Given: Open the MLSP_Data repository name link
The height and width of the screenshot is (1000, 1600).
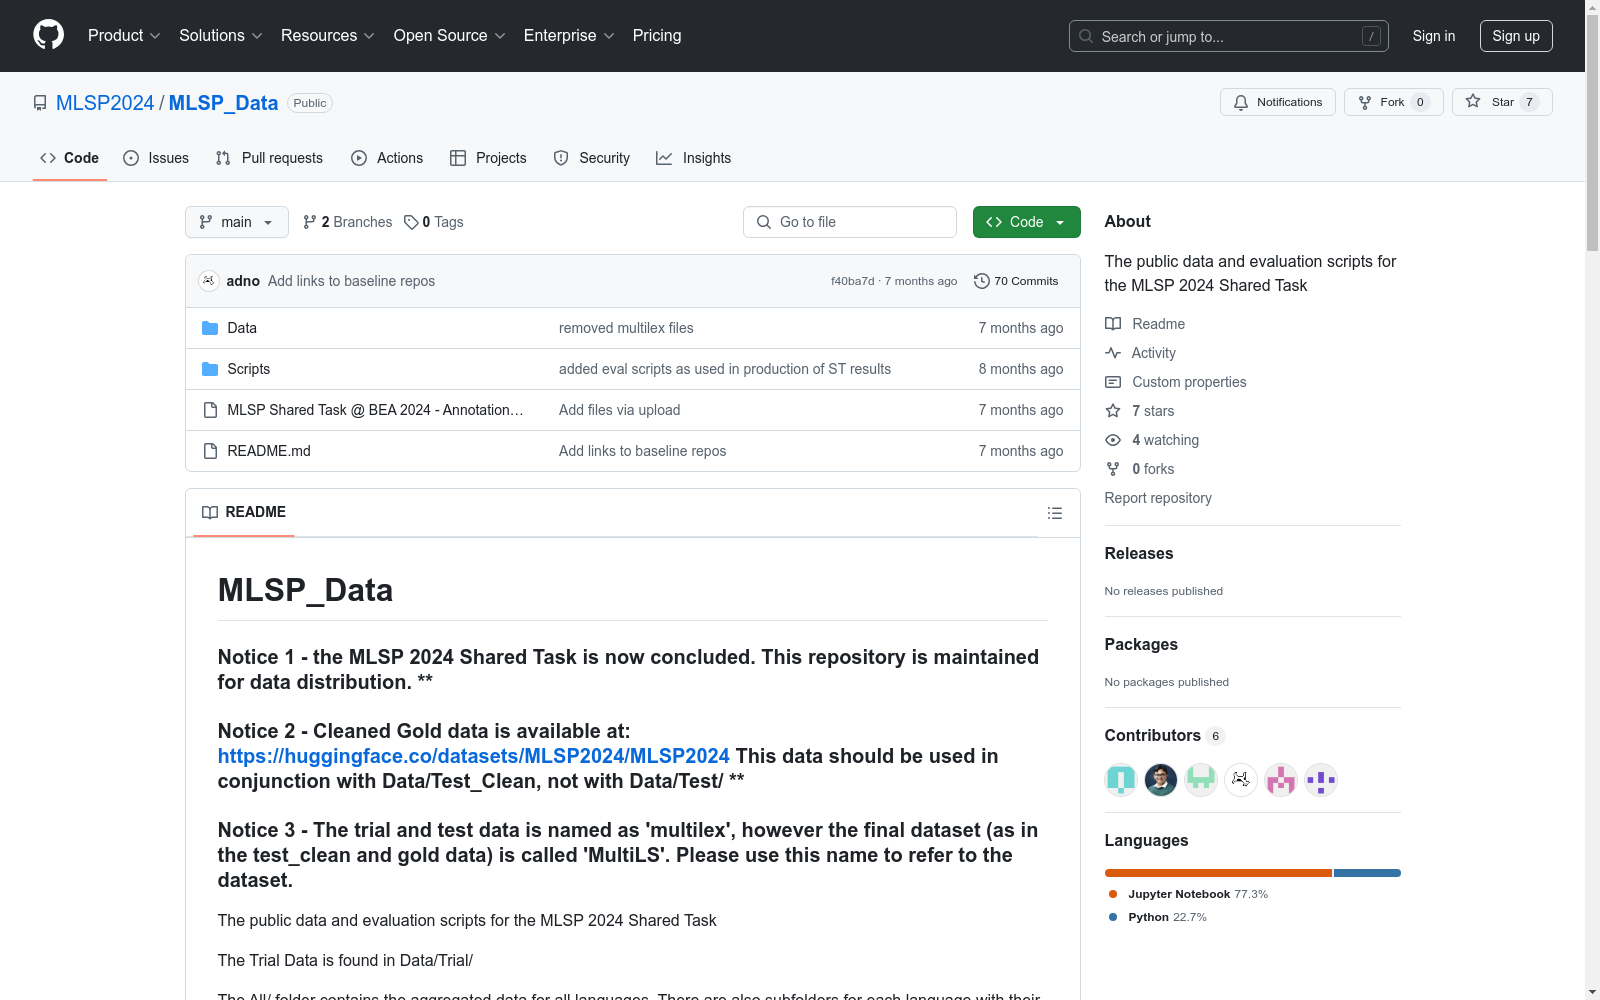Looking at the screenshot, I should [x=223, y=103].
